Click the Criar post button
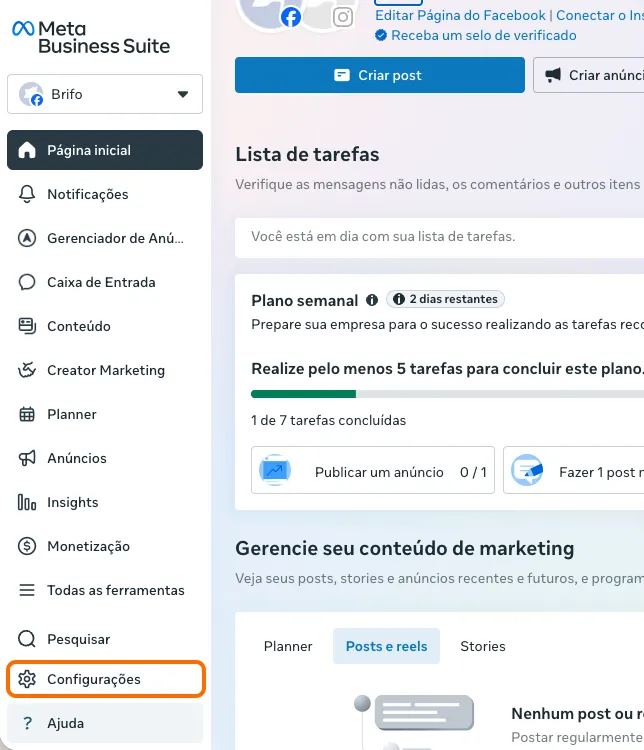This screenshot has height=750, width=644. tap(380, 75)
